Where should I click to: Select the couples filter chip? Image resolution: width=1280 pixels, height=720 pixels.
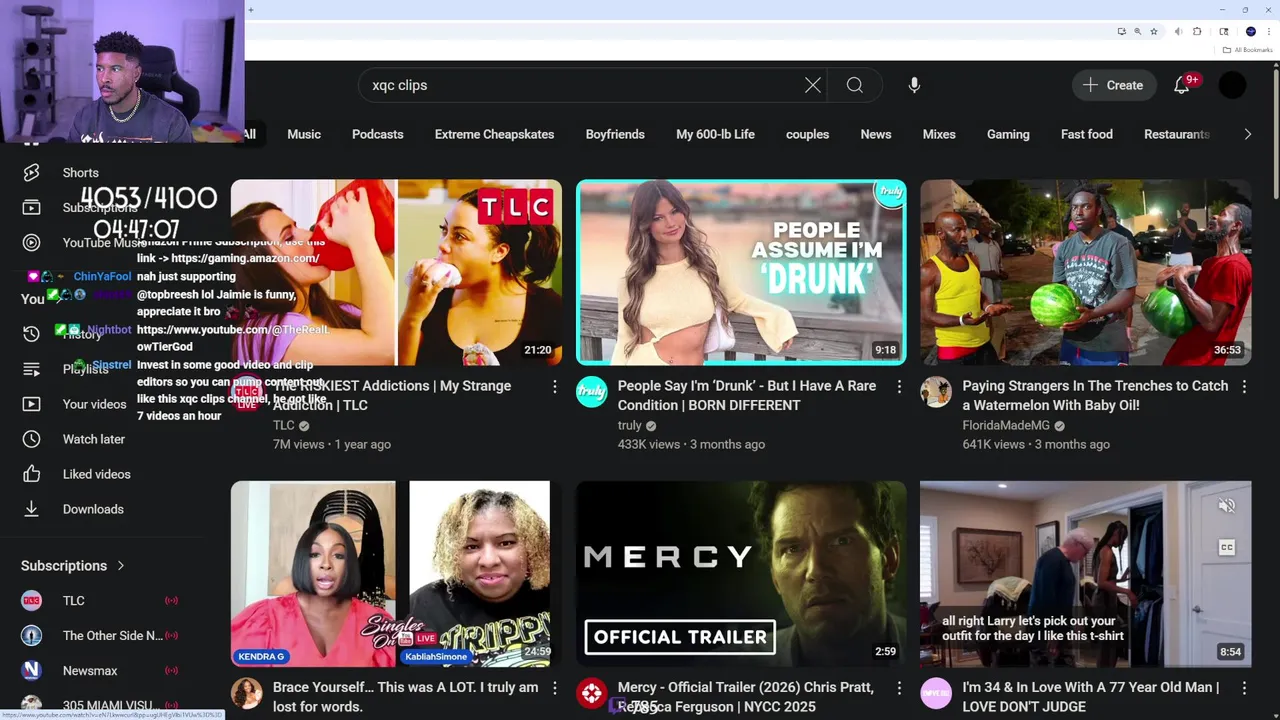click(x=807, y=134)
